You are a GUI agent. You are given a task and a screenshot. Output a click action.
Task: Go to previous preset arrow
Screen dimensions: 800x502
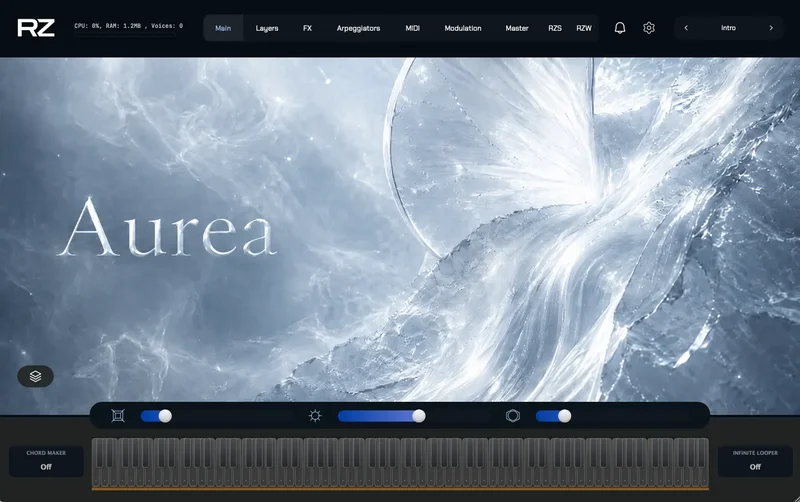pos(686,28)
